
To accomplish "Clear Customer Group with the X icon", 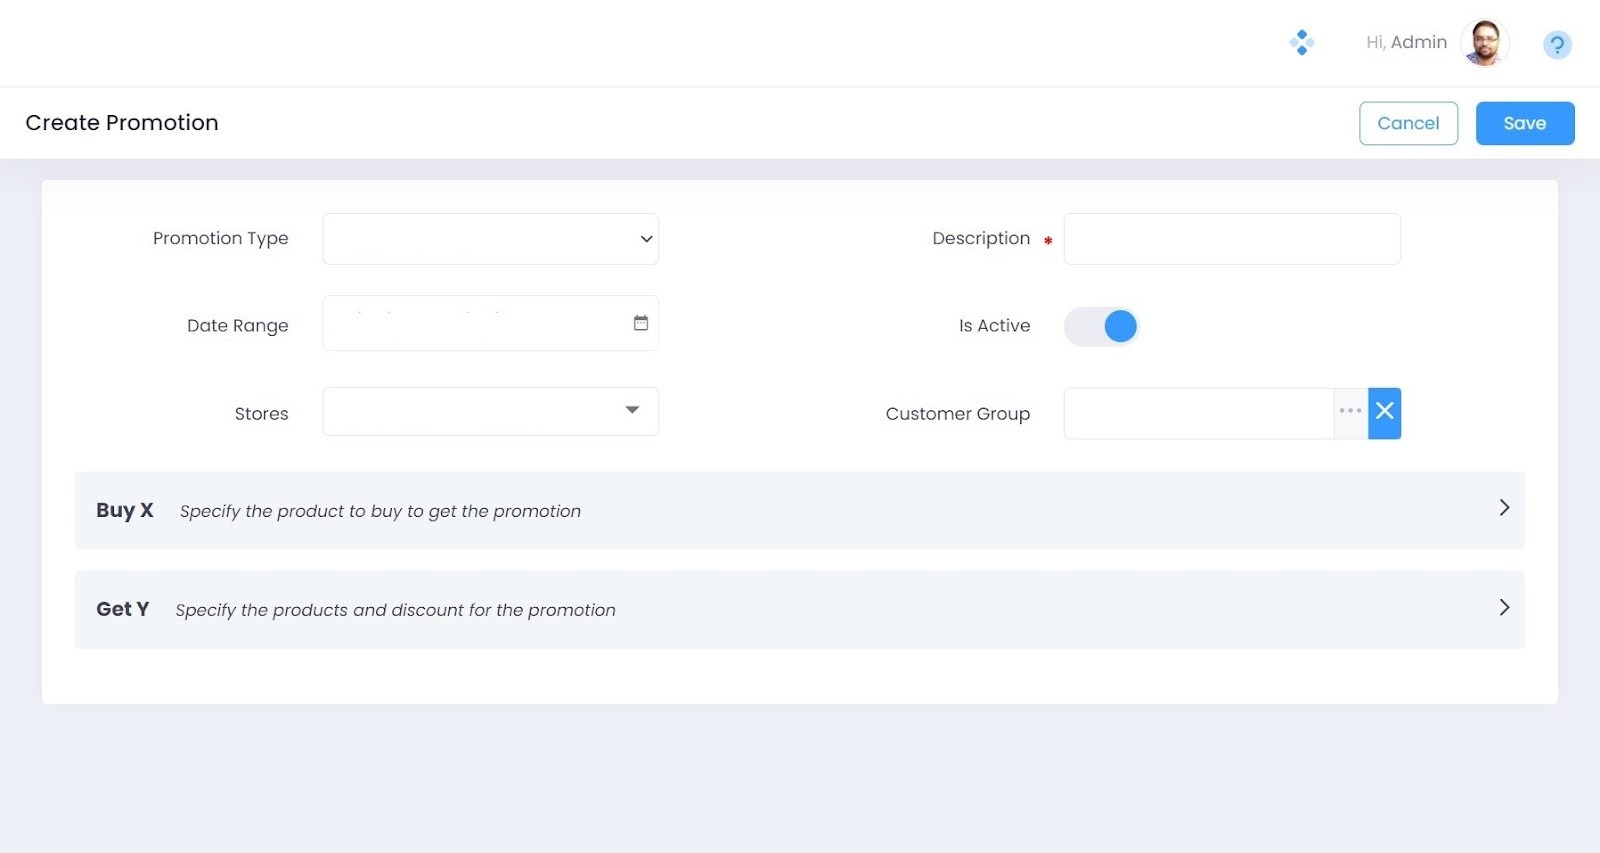I will click(1385, 412).
